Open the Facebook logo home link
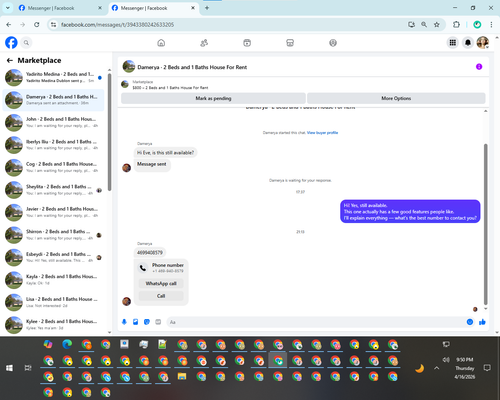This screenshot has height=400, width=500. 11,43
